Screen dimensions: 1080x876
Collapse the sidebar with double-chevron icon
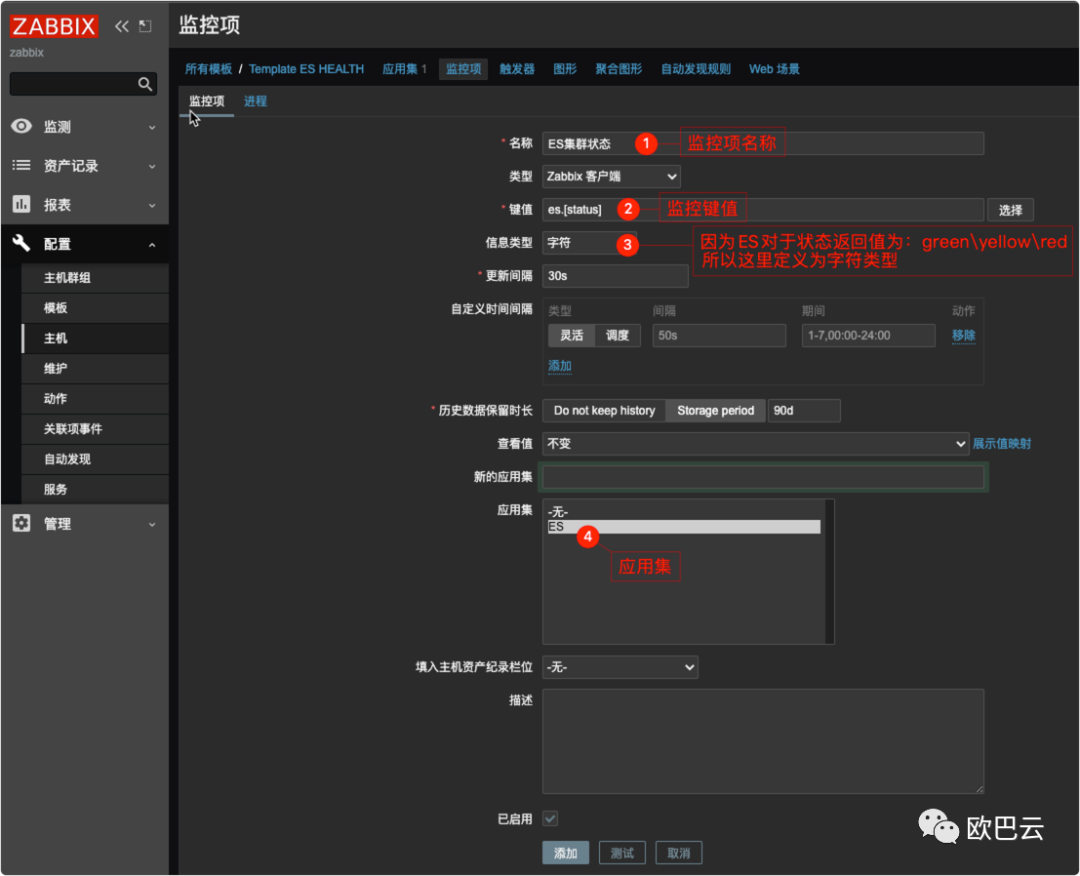(122, 26)
